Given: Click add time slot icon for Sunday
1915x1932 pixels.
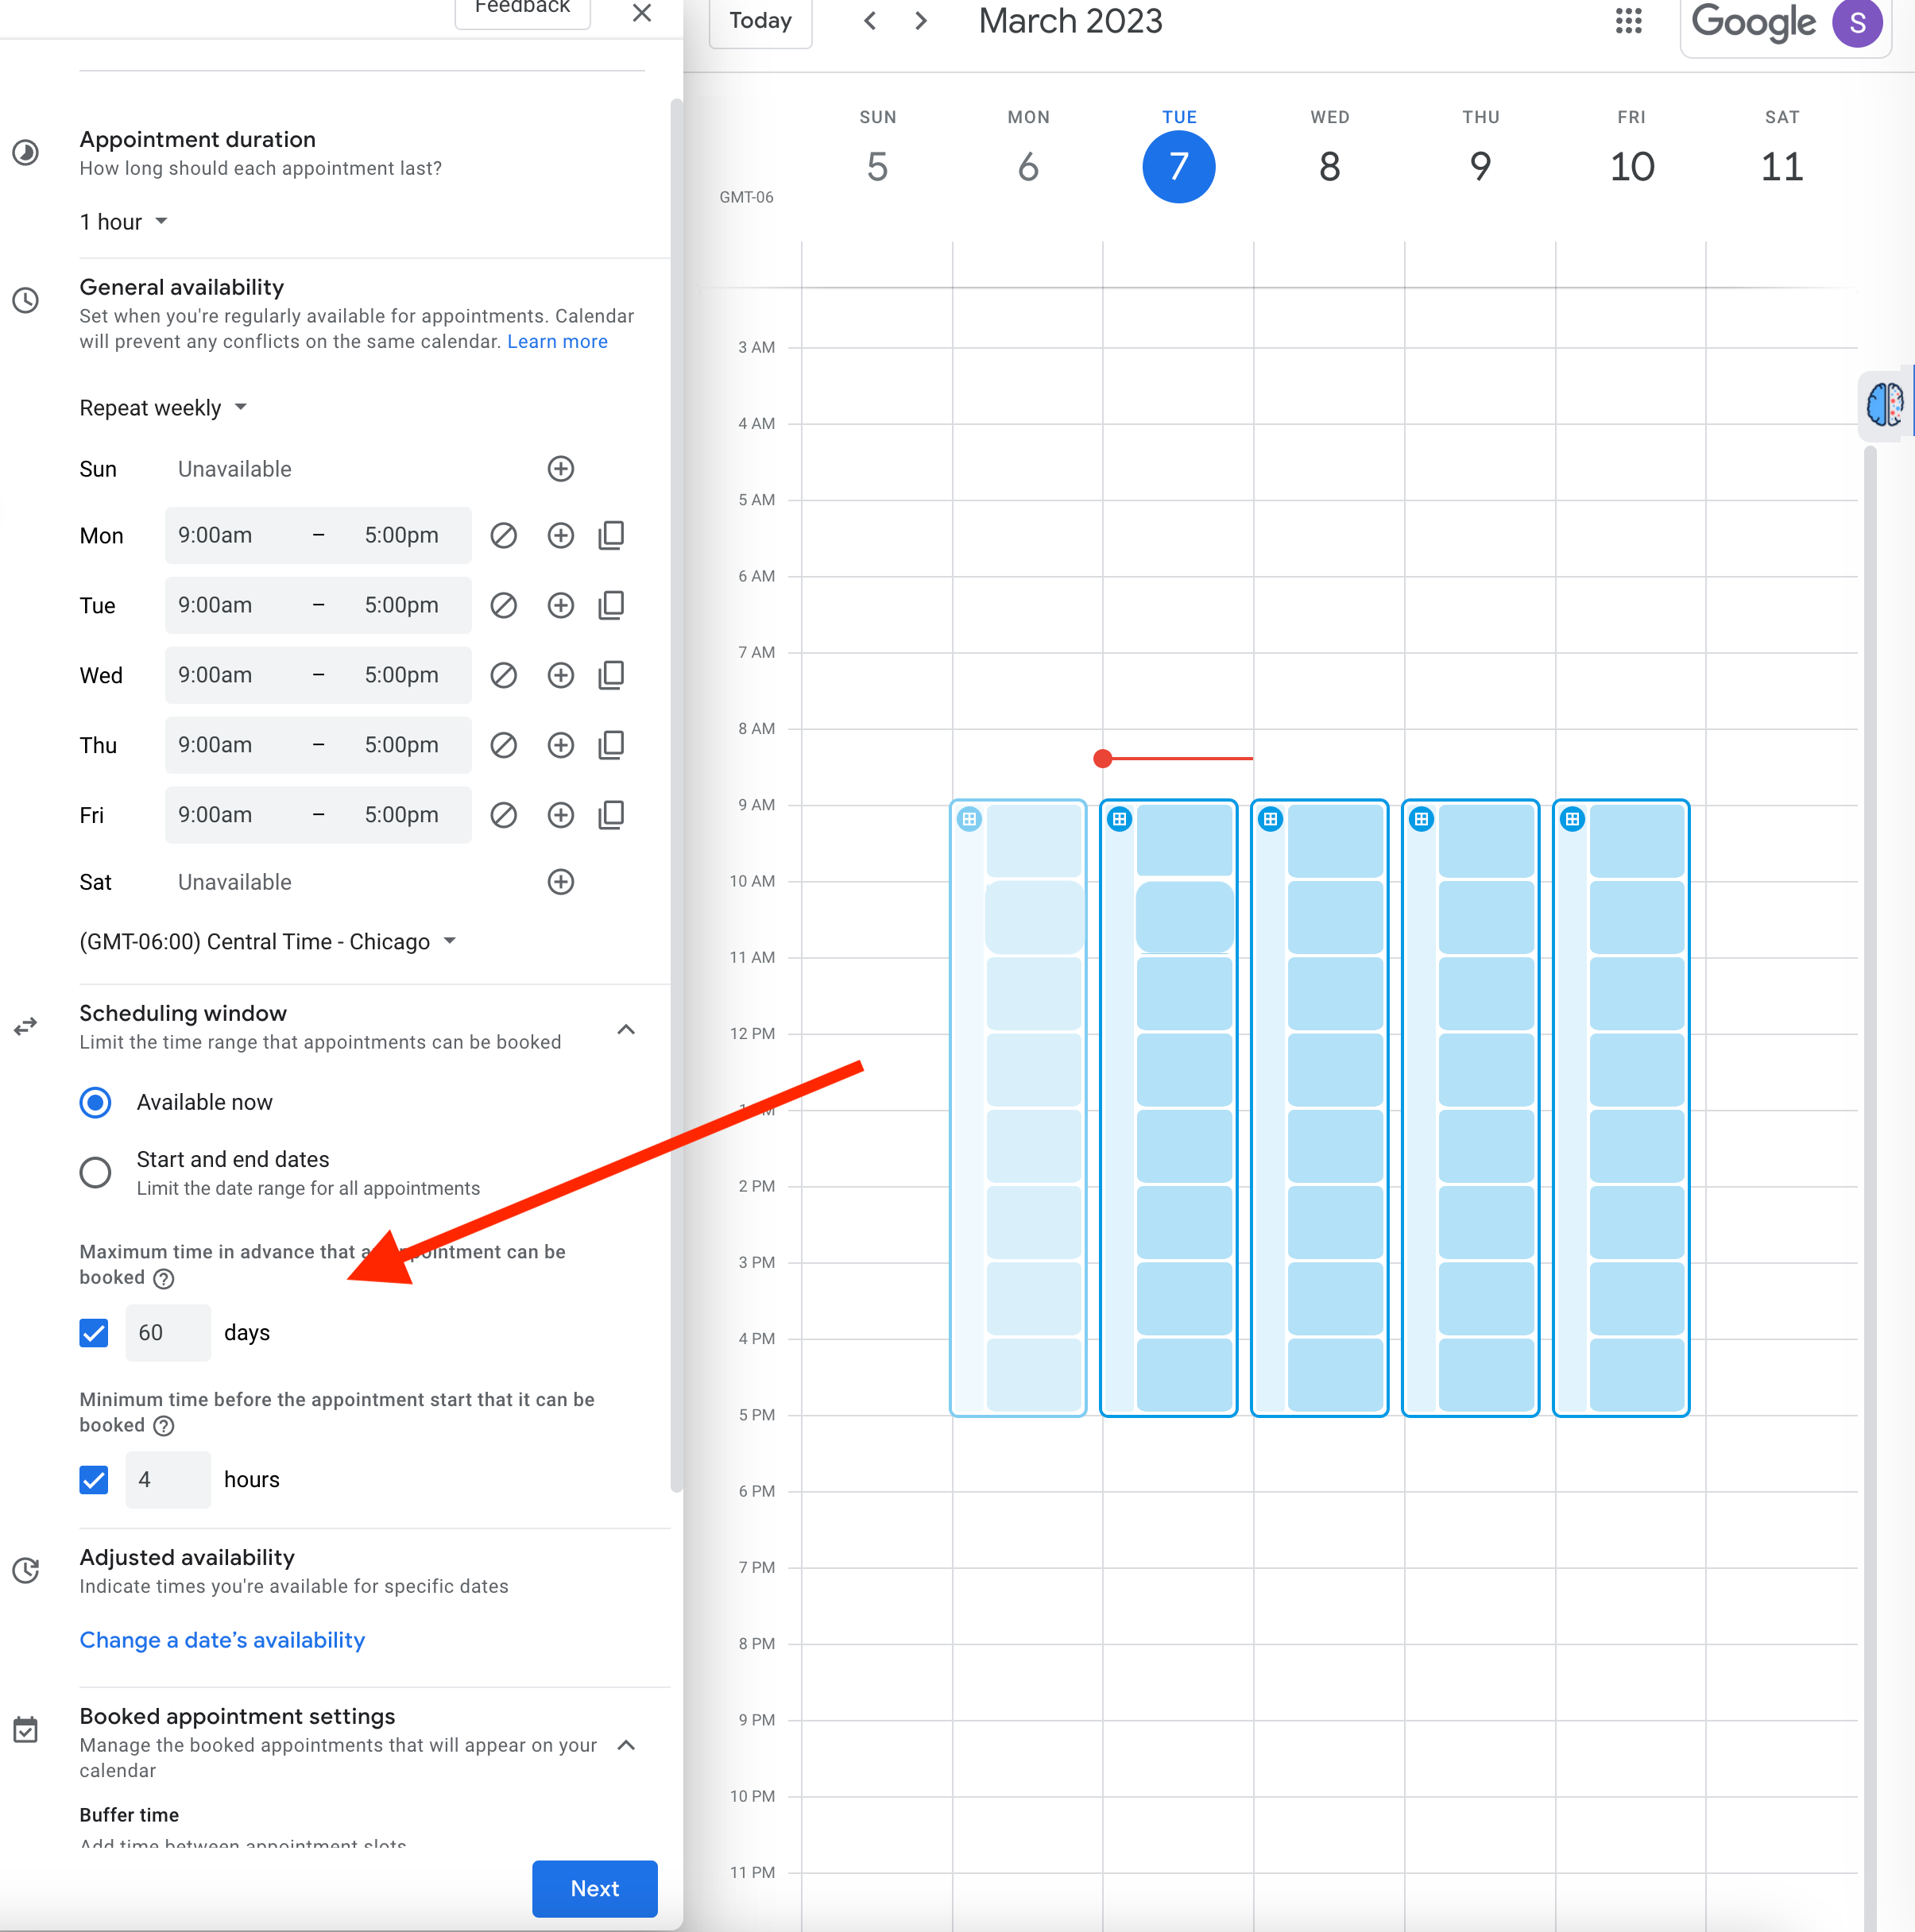Looking at the screenshot, I should [559, 469].
